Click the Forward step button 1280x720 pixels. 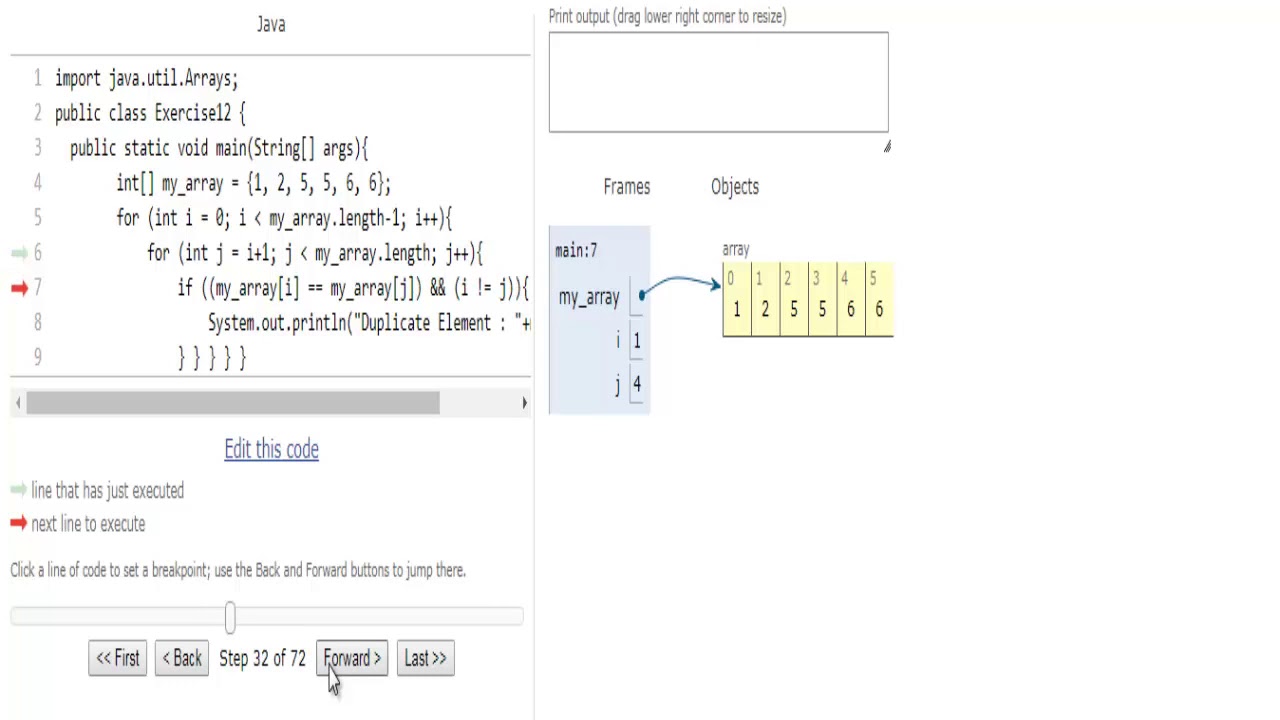pyautogui.click(x=352, y=658)
